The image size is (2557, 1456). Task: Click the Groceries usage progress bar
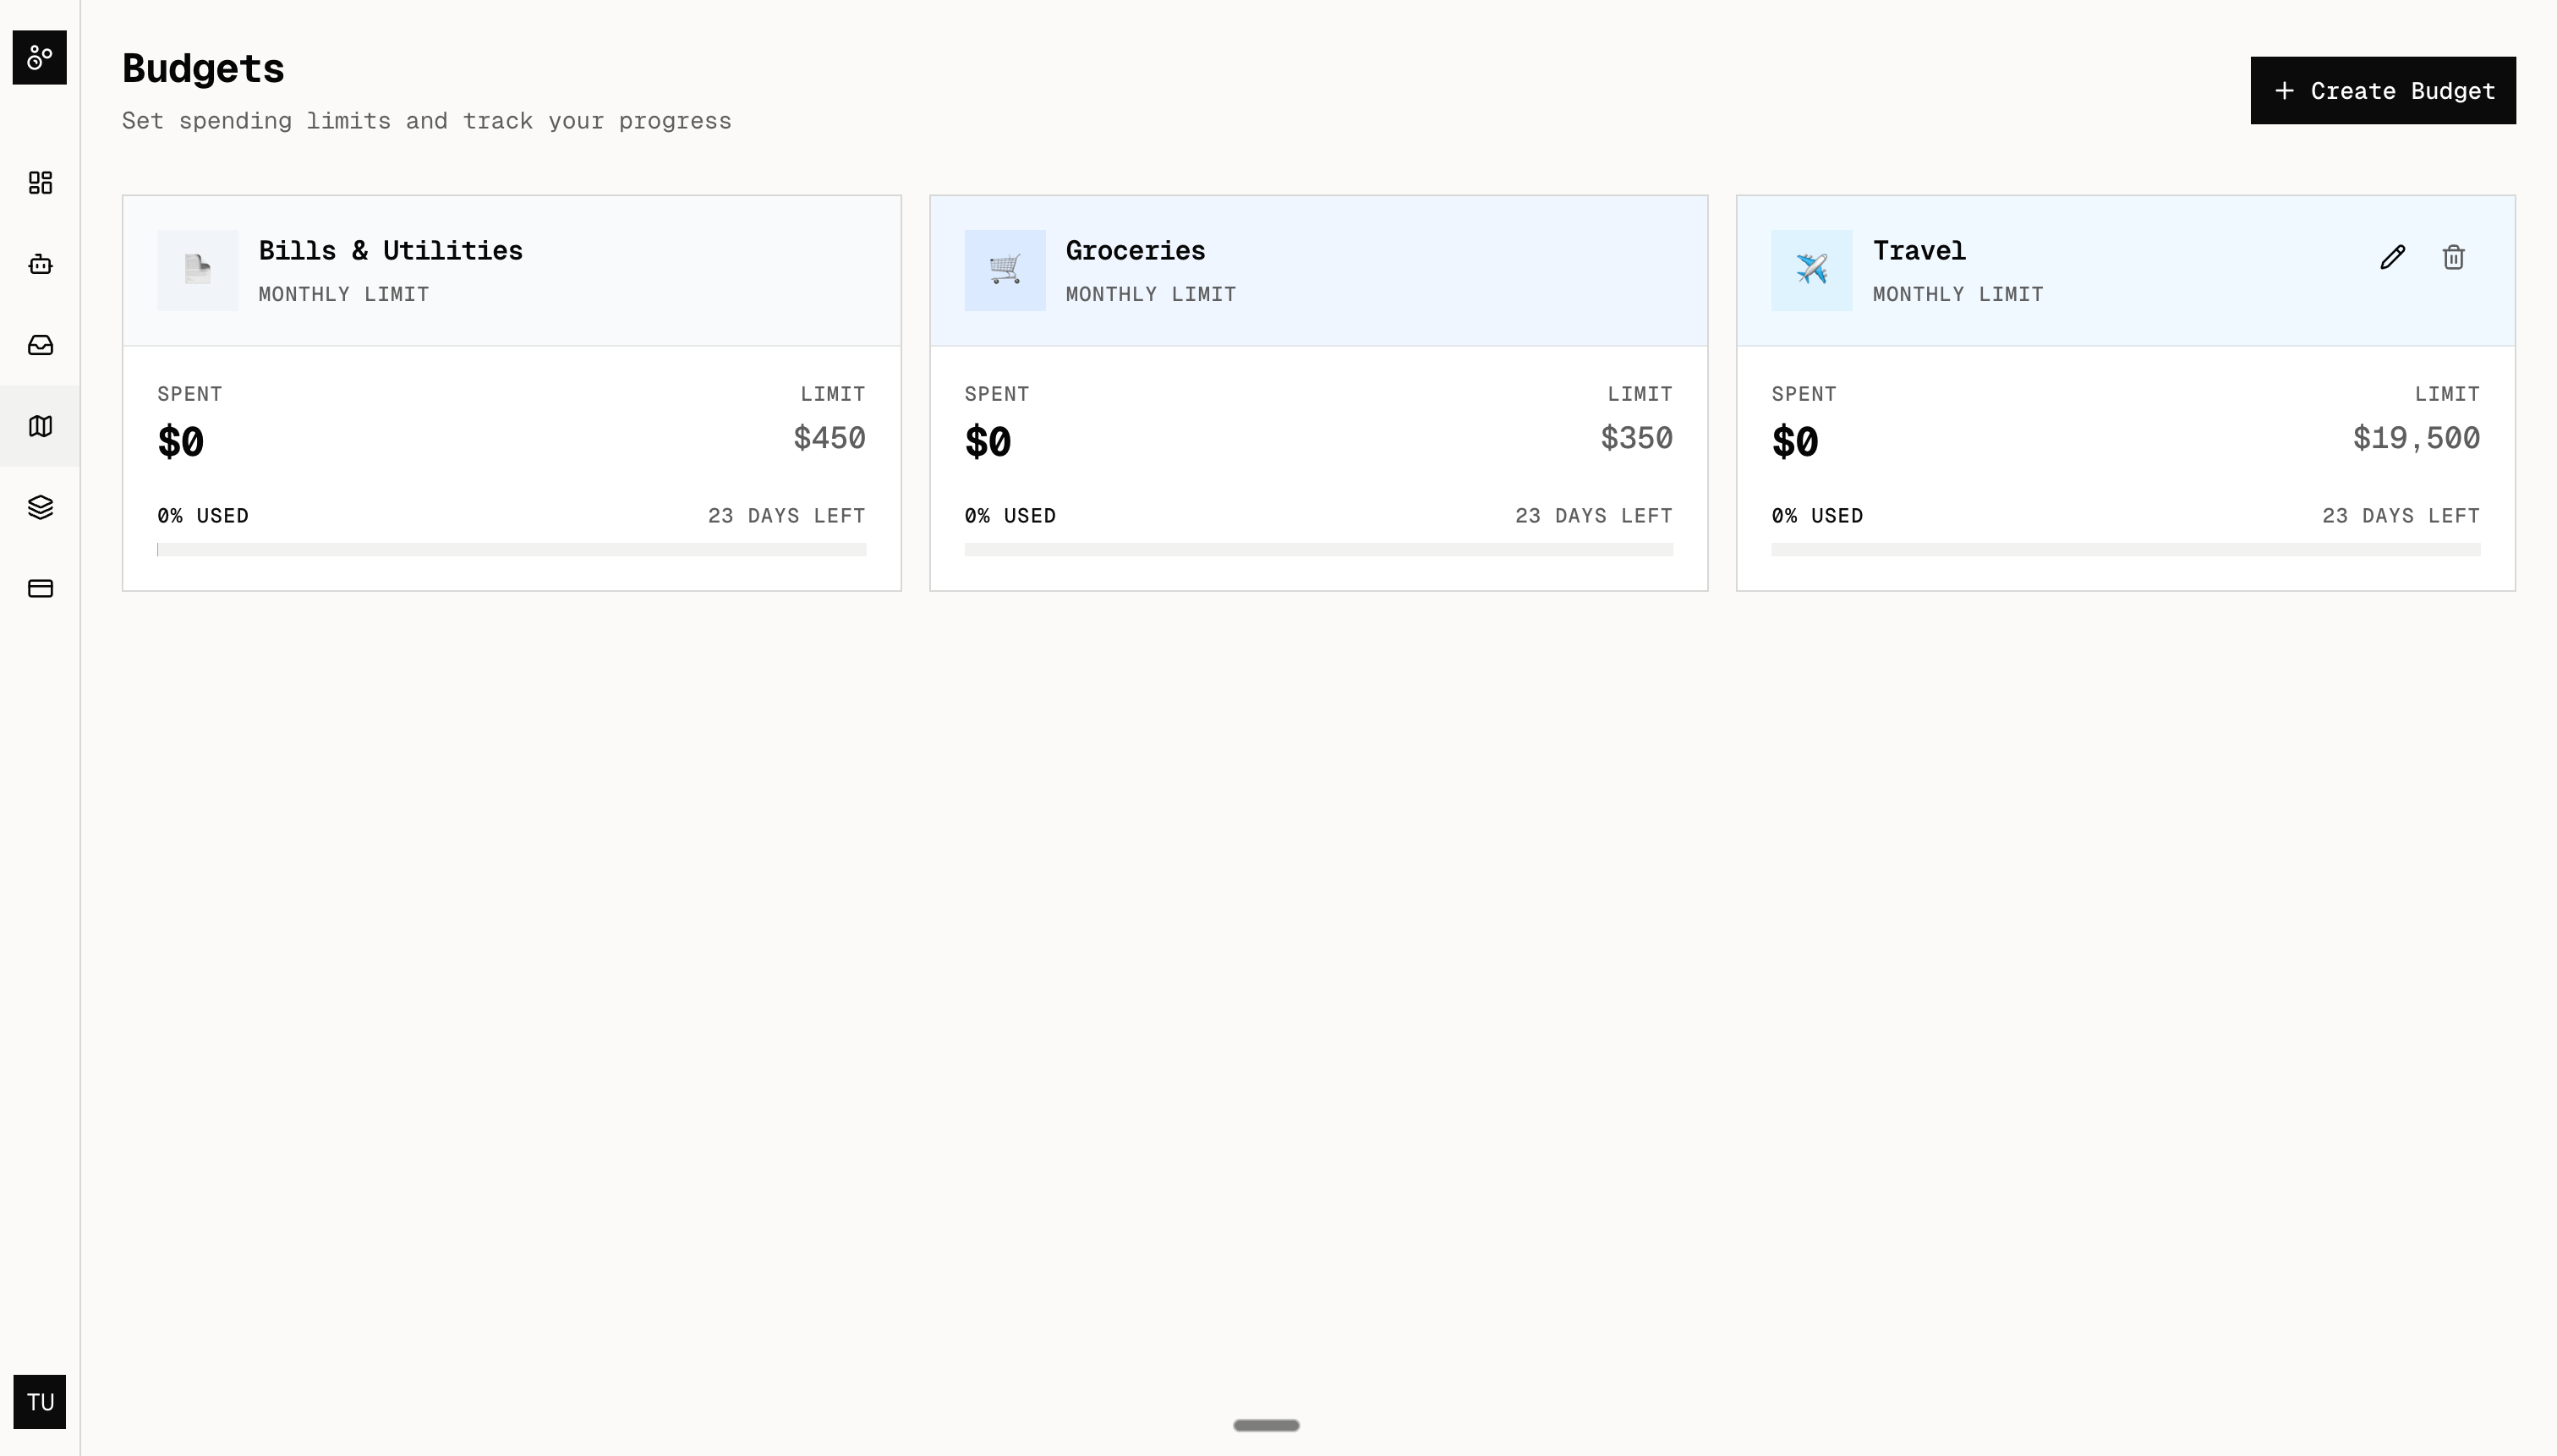(1319, 549)
